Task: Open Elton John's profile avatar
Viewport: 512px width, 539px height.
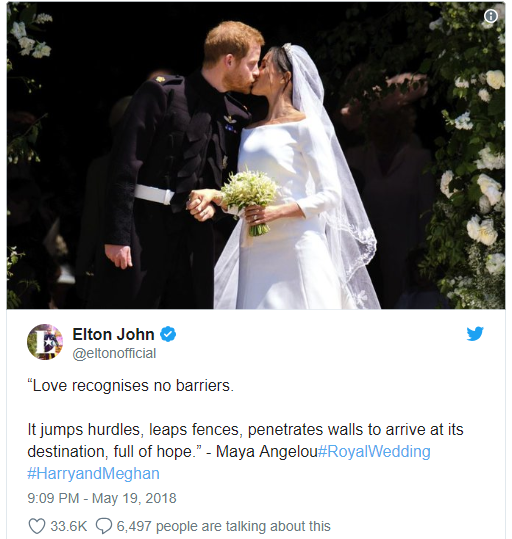Action: pos(45,342)
